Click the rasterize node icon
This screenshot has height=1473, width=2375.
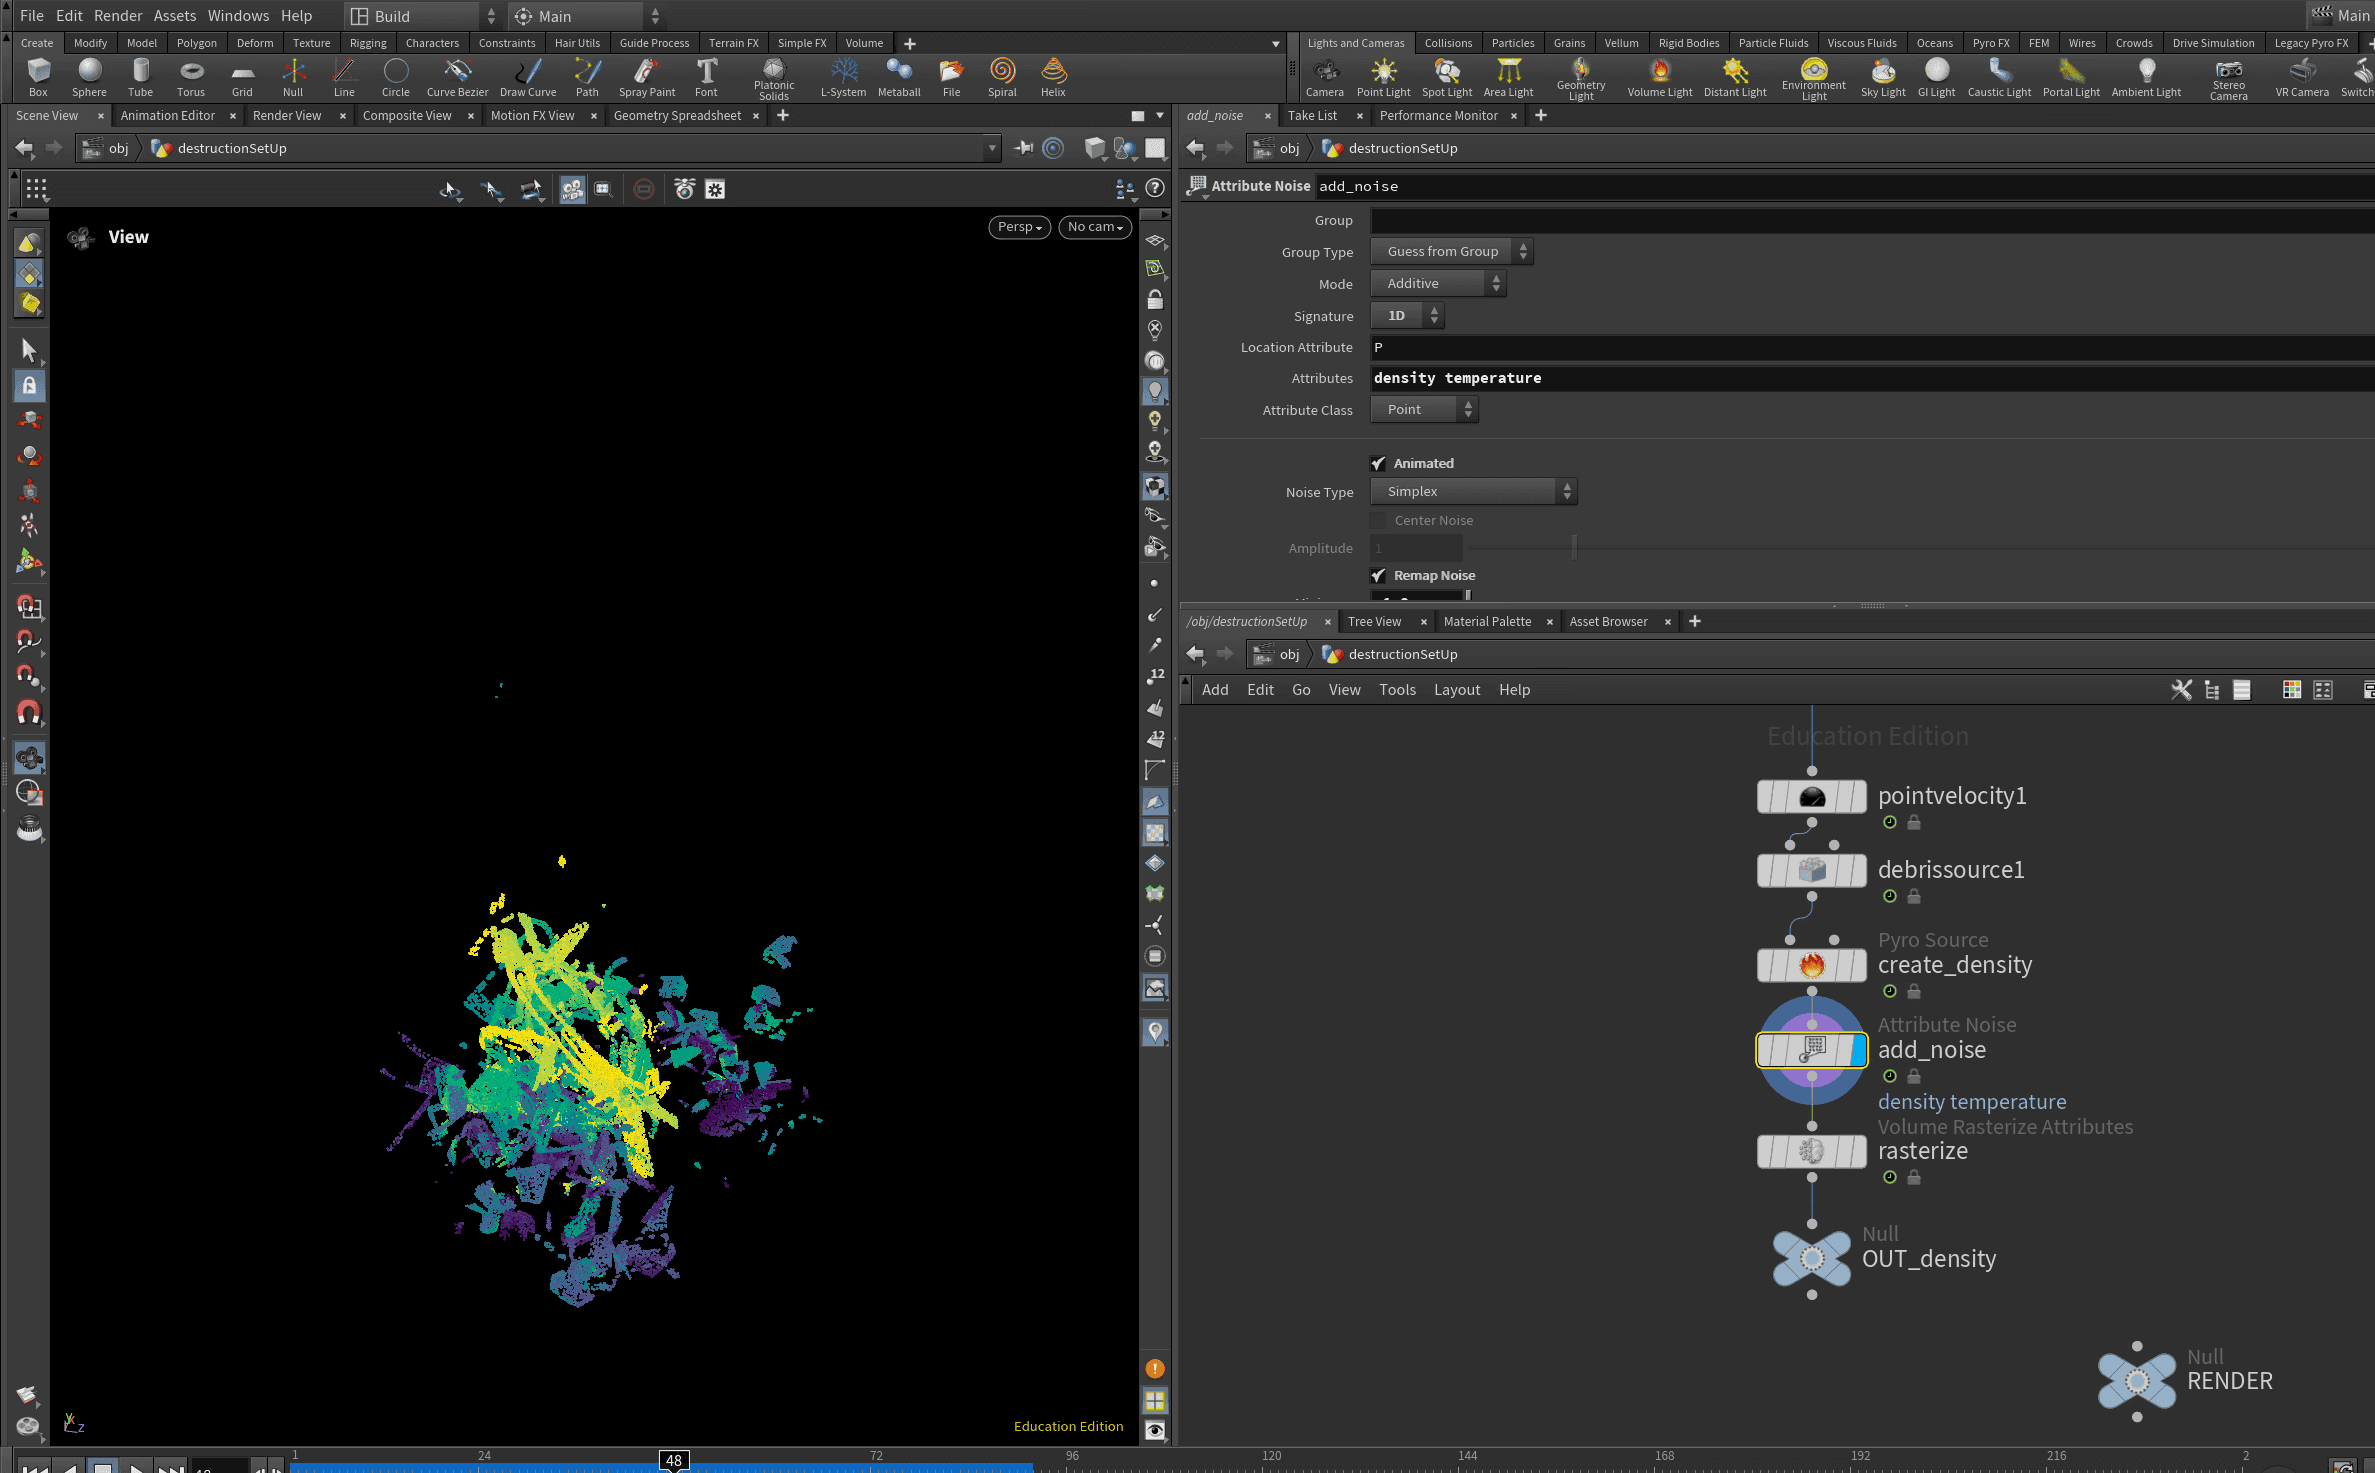[x=1811, y=1151]
